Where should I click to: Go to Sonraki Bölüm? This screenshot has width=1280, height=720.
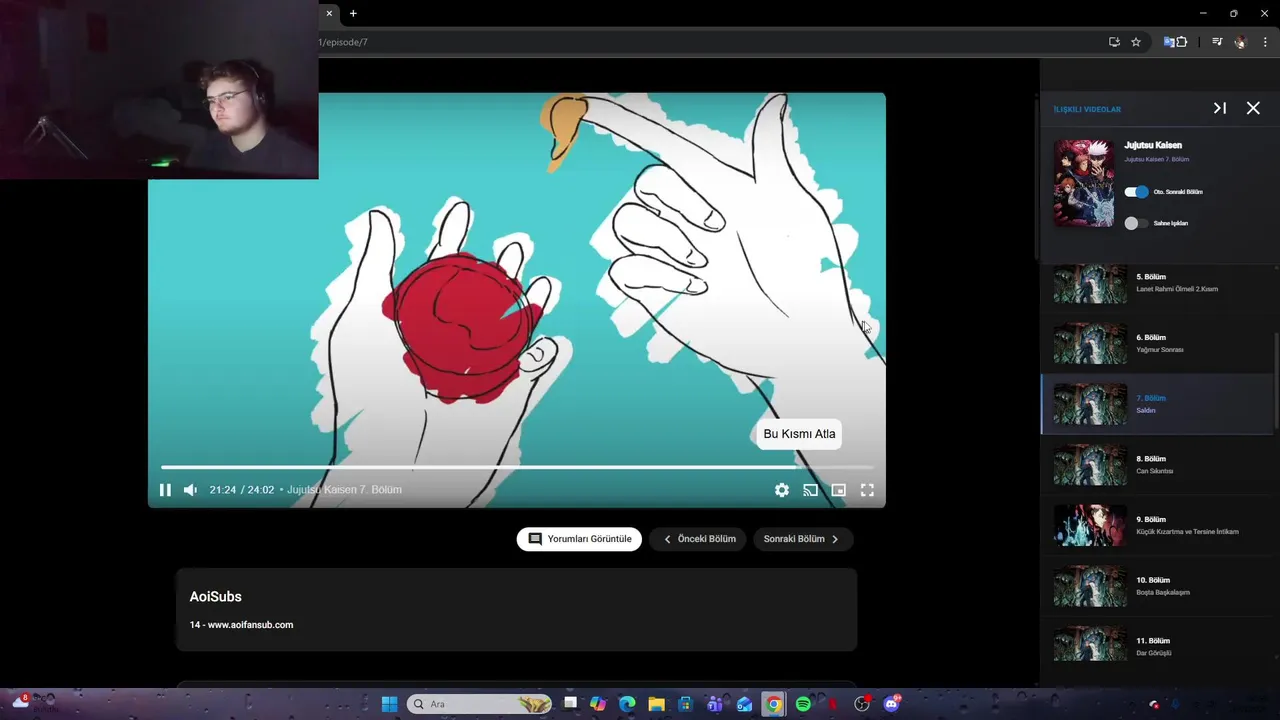coord(803,539)
